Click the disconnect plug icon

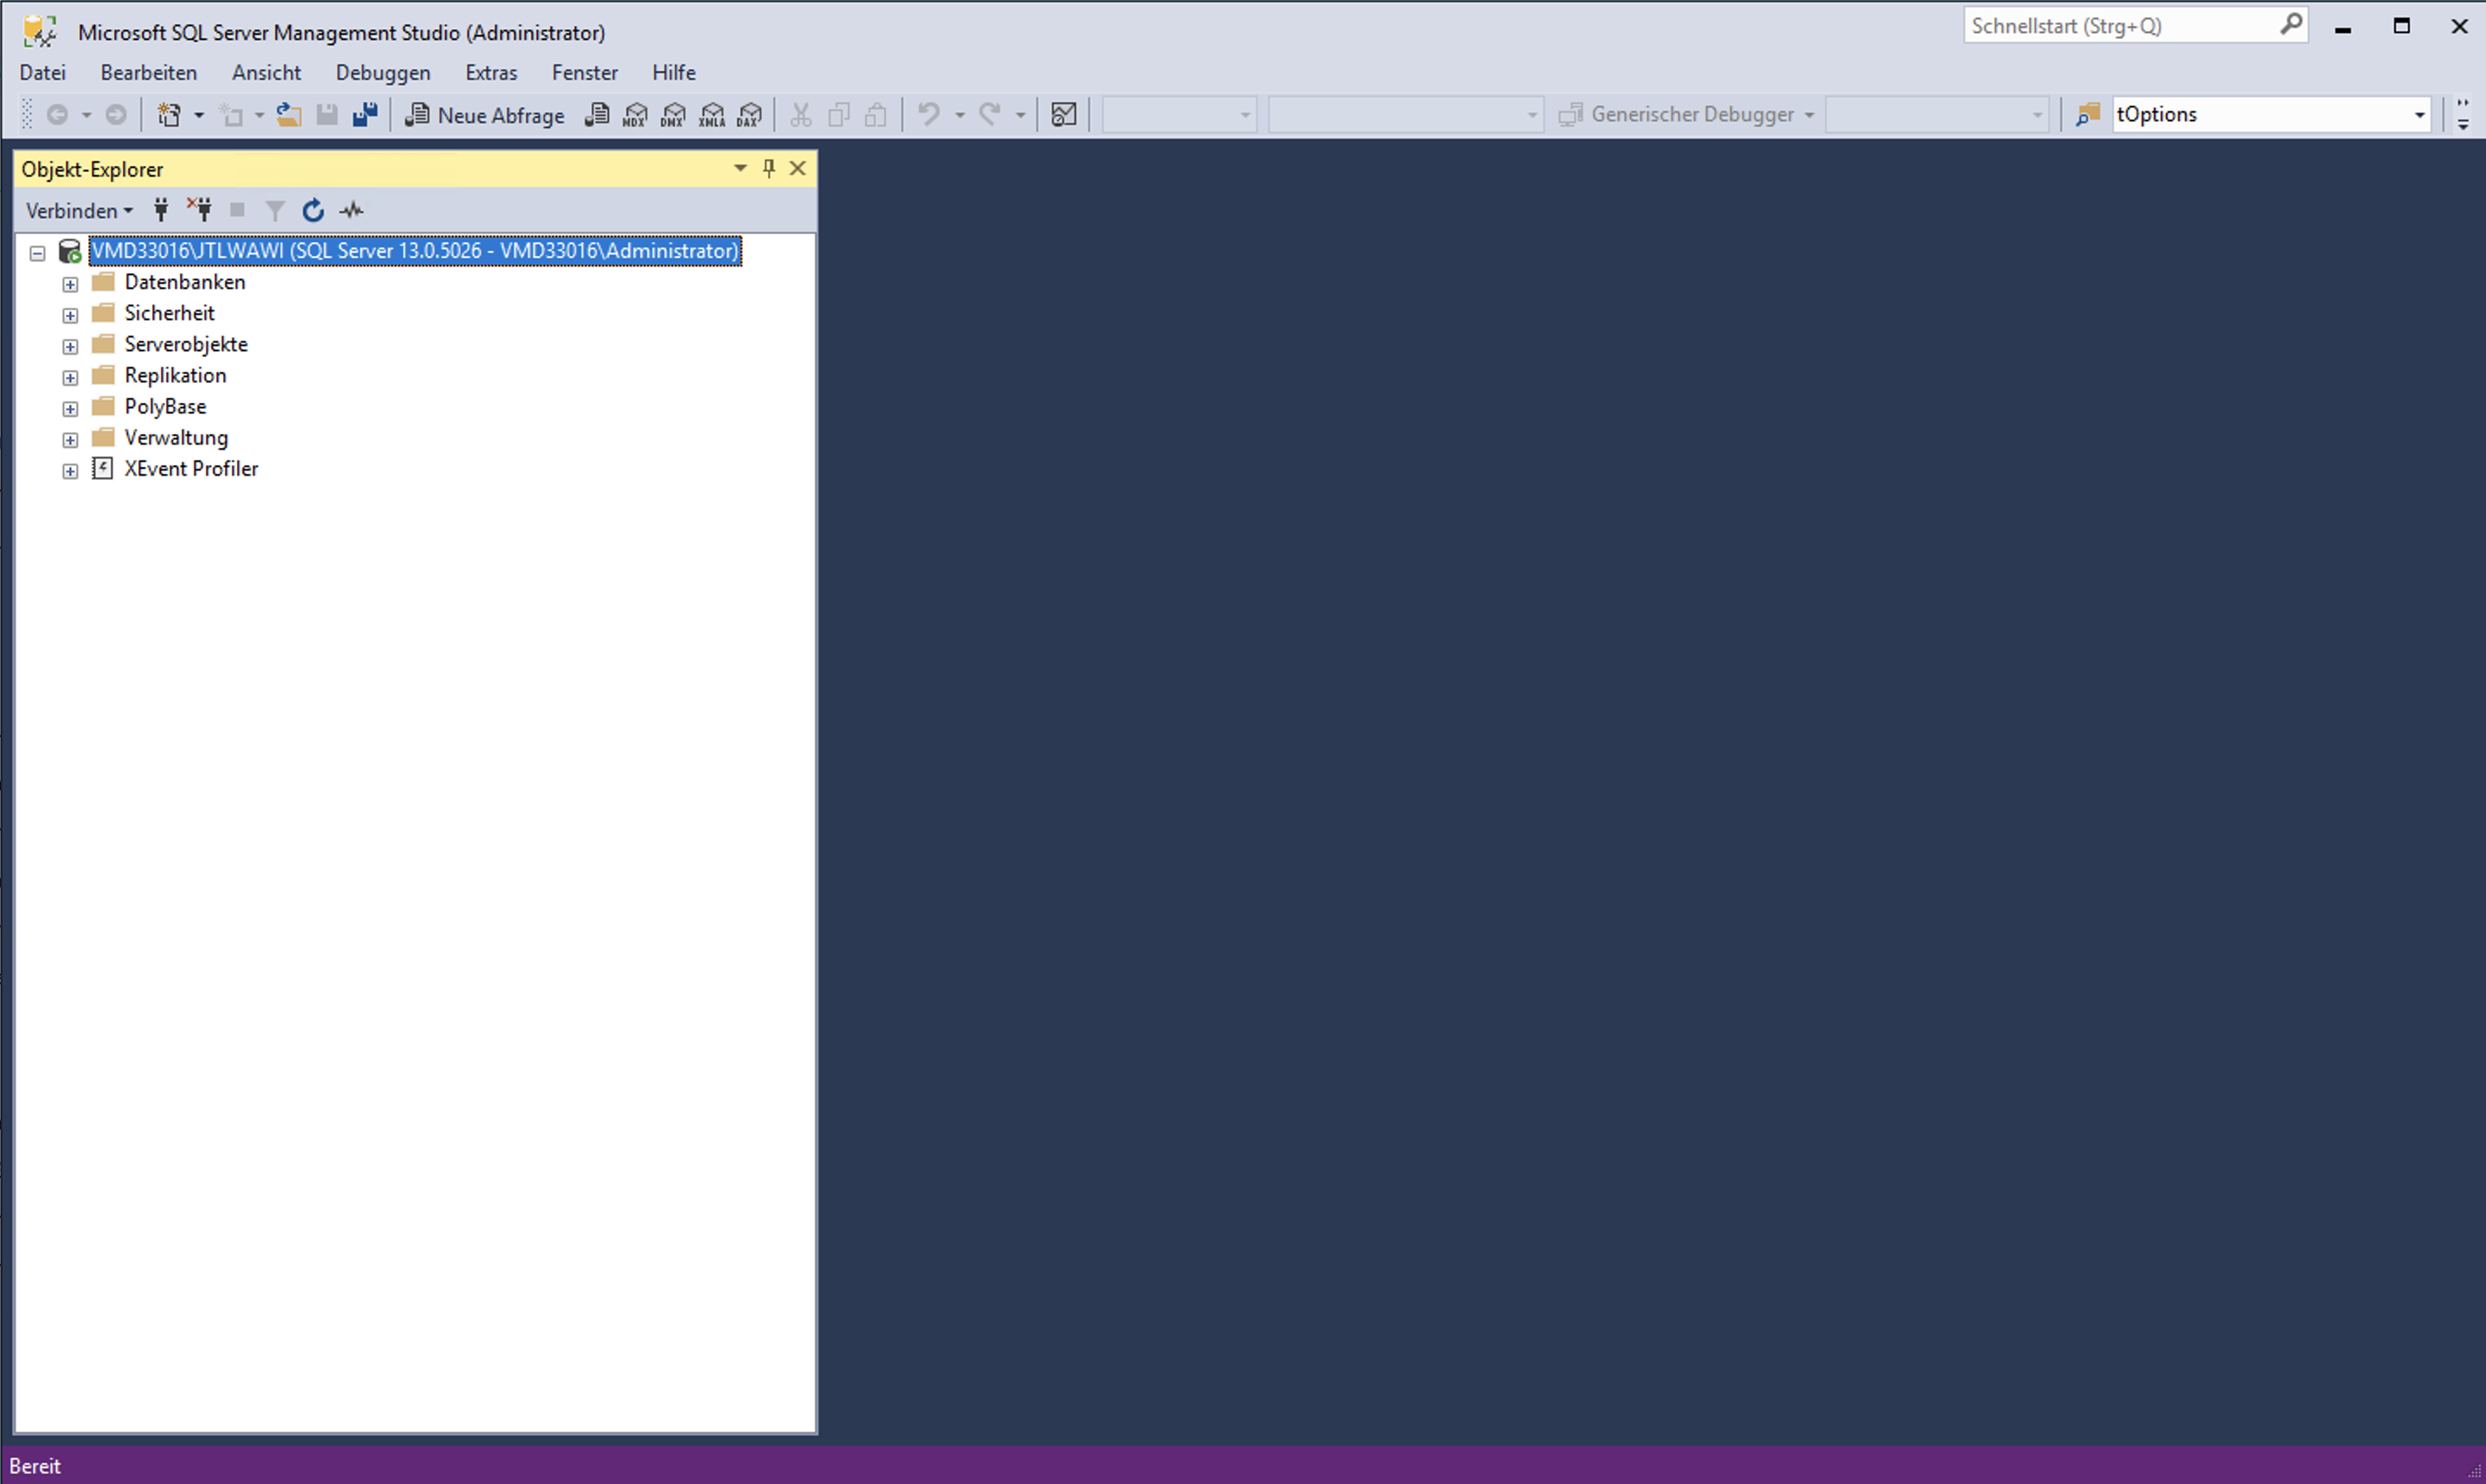click(x=199, y=210)
